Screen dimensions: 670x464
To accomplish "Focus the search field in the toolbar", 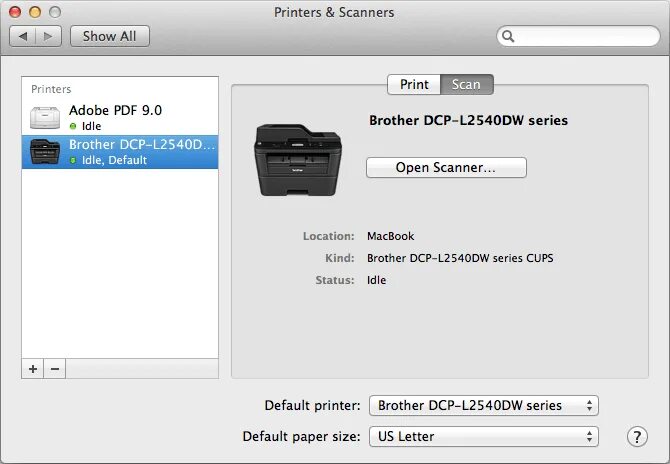I will [578, 36].
